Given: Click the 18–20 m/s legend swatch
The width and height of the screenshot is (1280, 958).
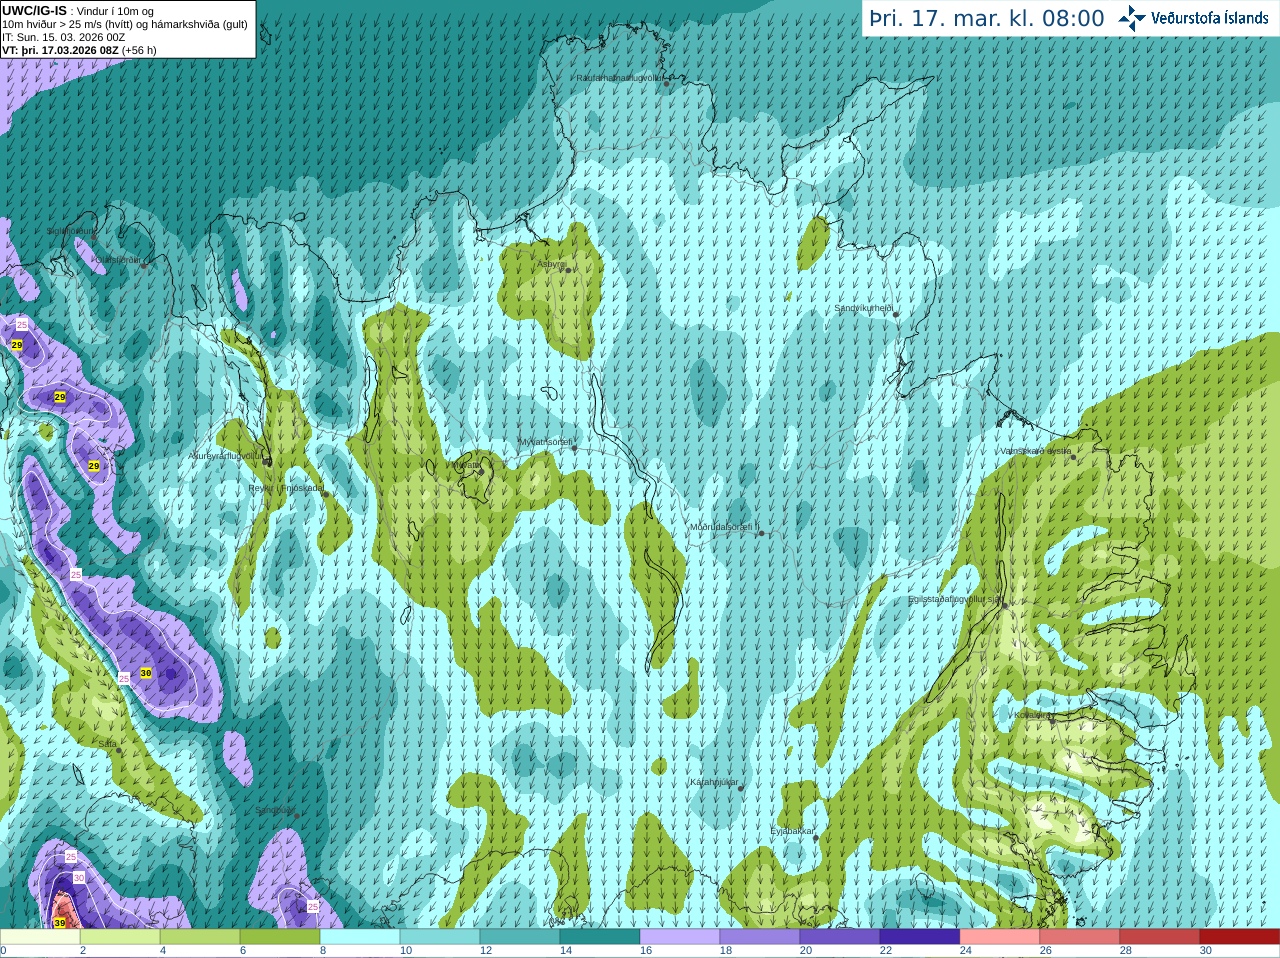Looking at the screenshot, I should (x=760, y=937).
